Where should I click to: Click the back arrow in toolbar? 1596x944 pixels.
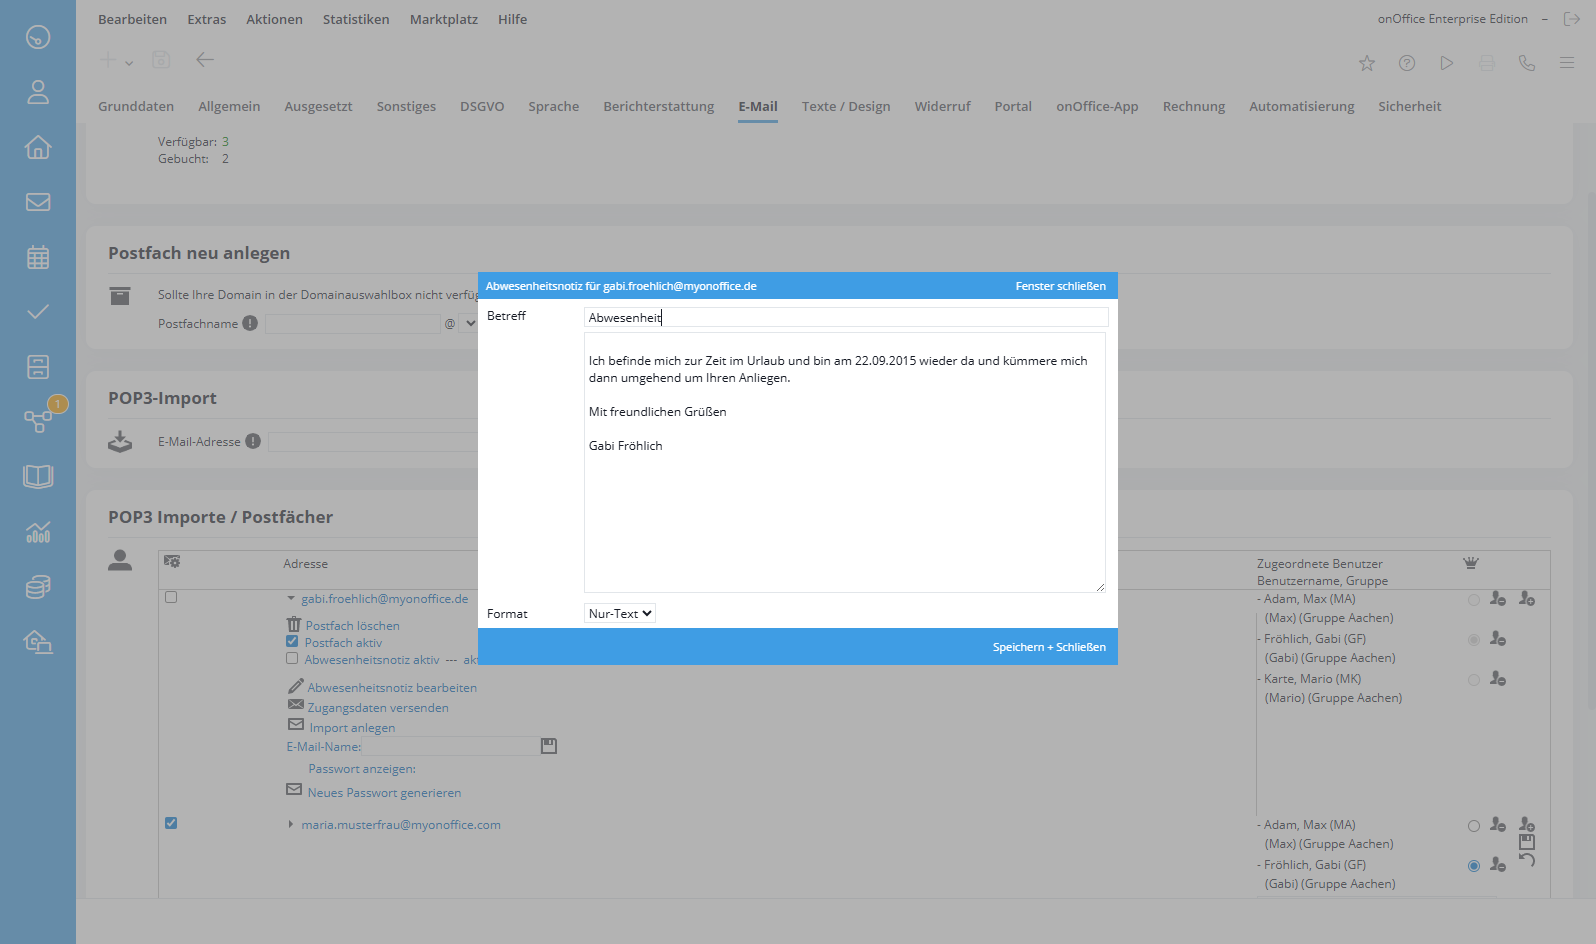(x=205, y=60)
